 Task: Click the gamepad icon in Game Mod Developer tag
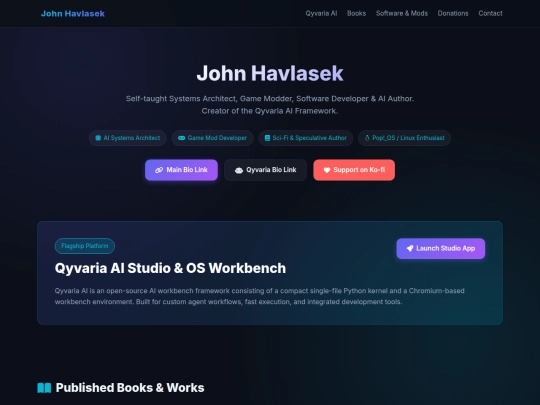point(181,138)
